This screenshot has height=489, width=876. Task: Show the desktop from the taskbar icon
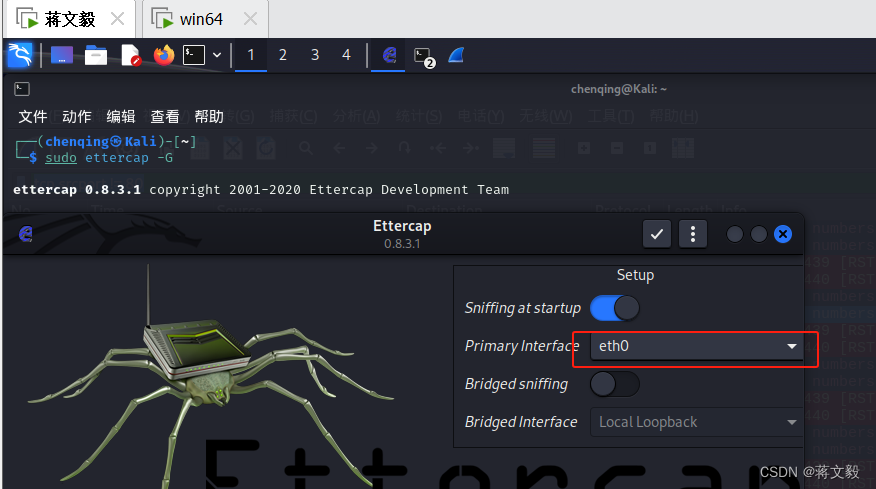point(61,55)
